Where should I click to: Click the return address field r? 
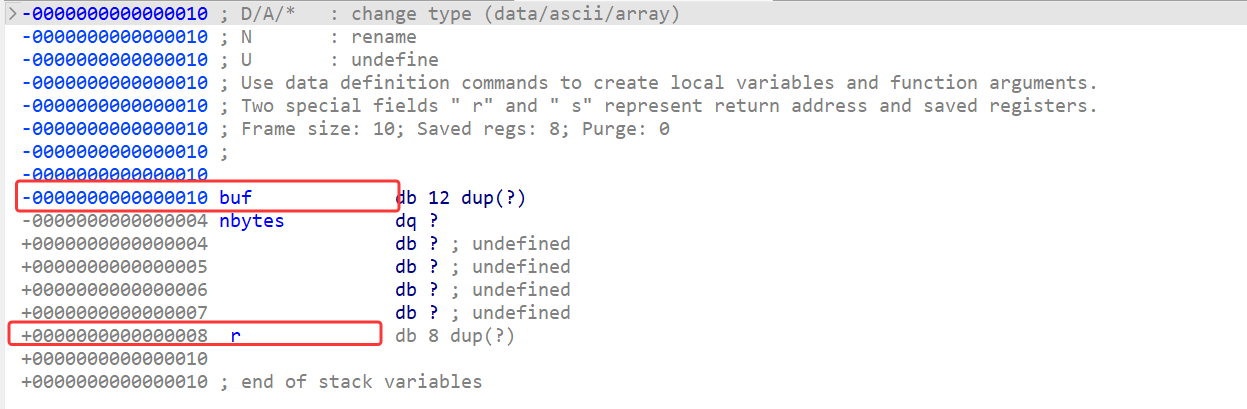click(x=236, y=336)
